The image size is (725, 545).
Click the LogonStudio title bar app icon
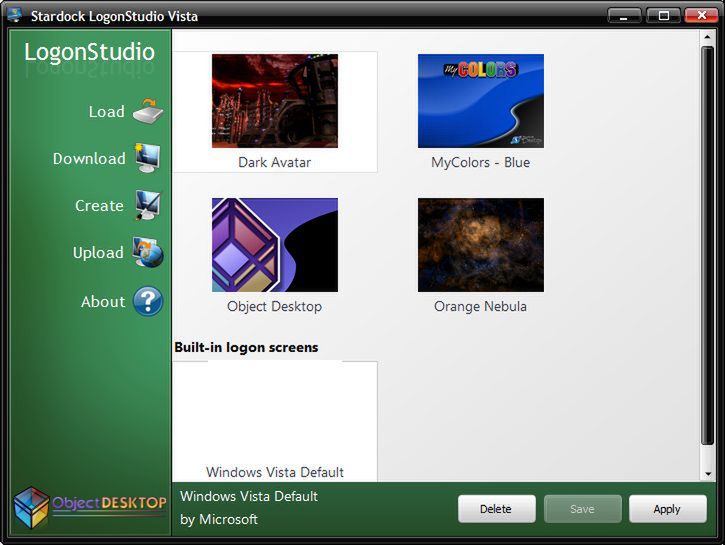[15, 15]
